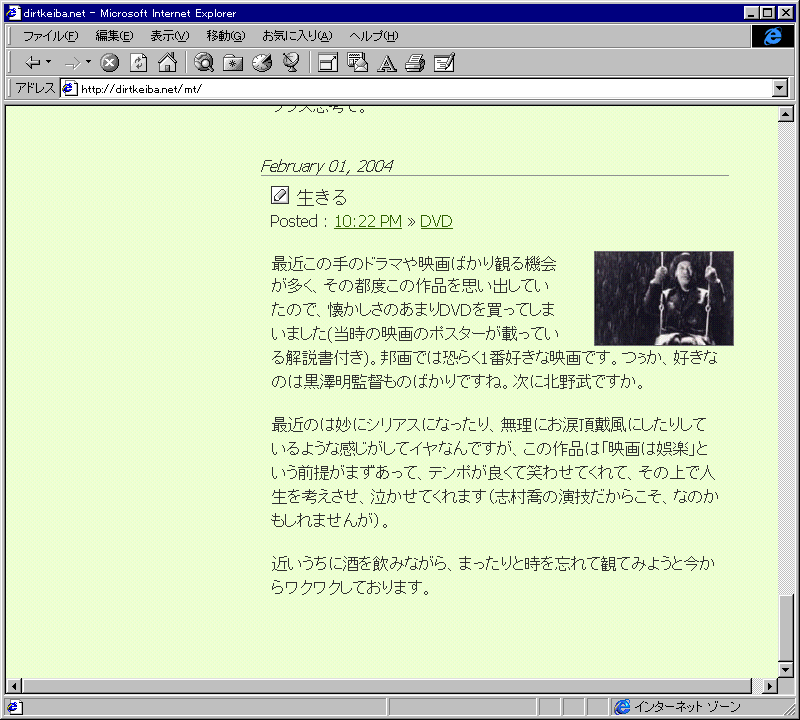Click the IE icon in the title bar
The height and width of the screenshot is (720, 800).
13,13
